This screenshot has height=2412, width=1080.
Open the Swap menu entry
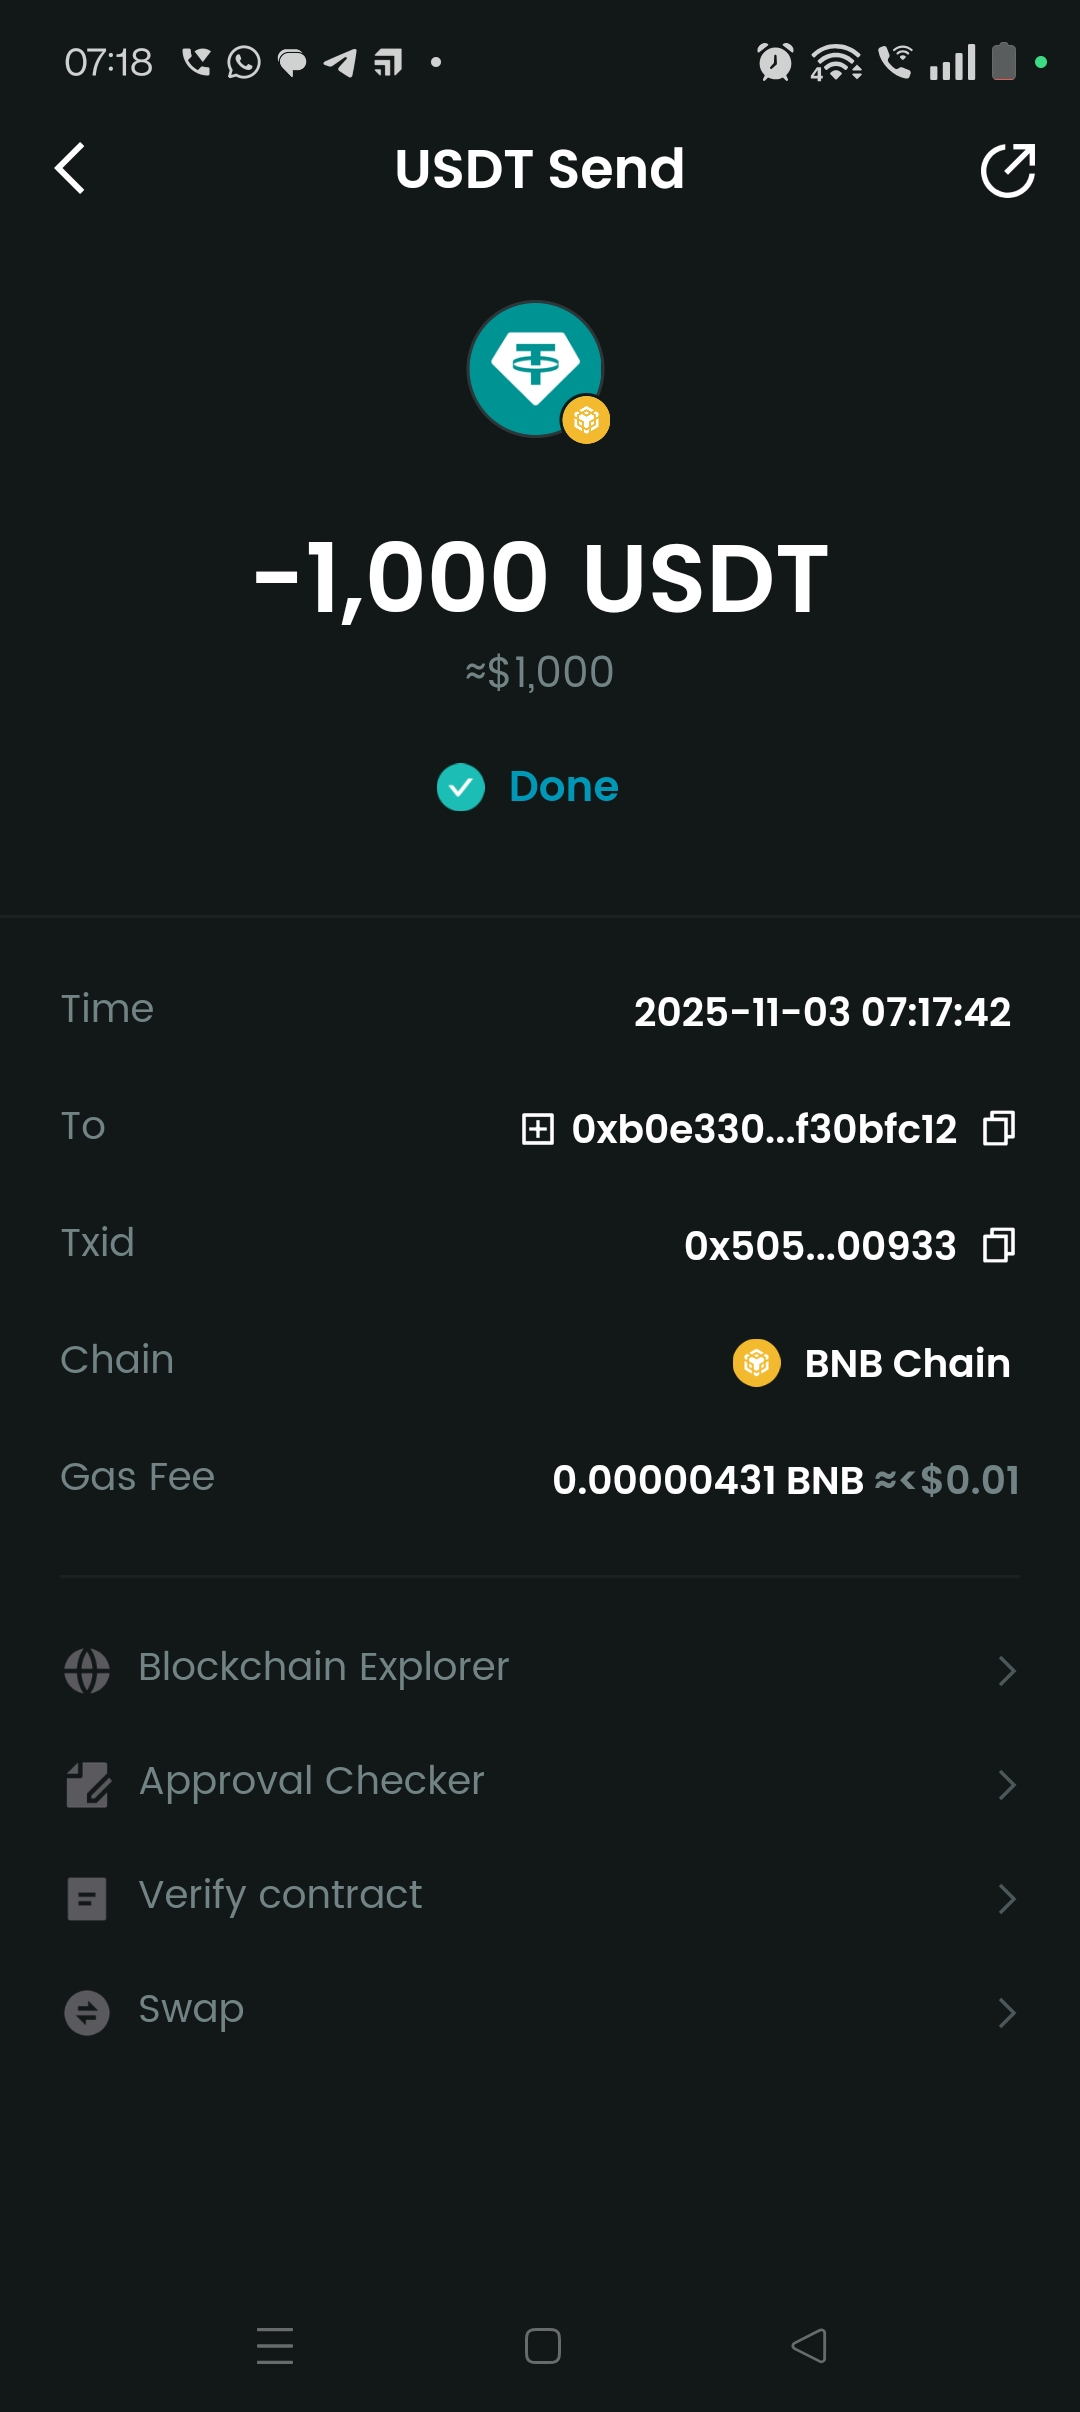pyautogui.click(x=191, y=2010)
